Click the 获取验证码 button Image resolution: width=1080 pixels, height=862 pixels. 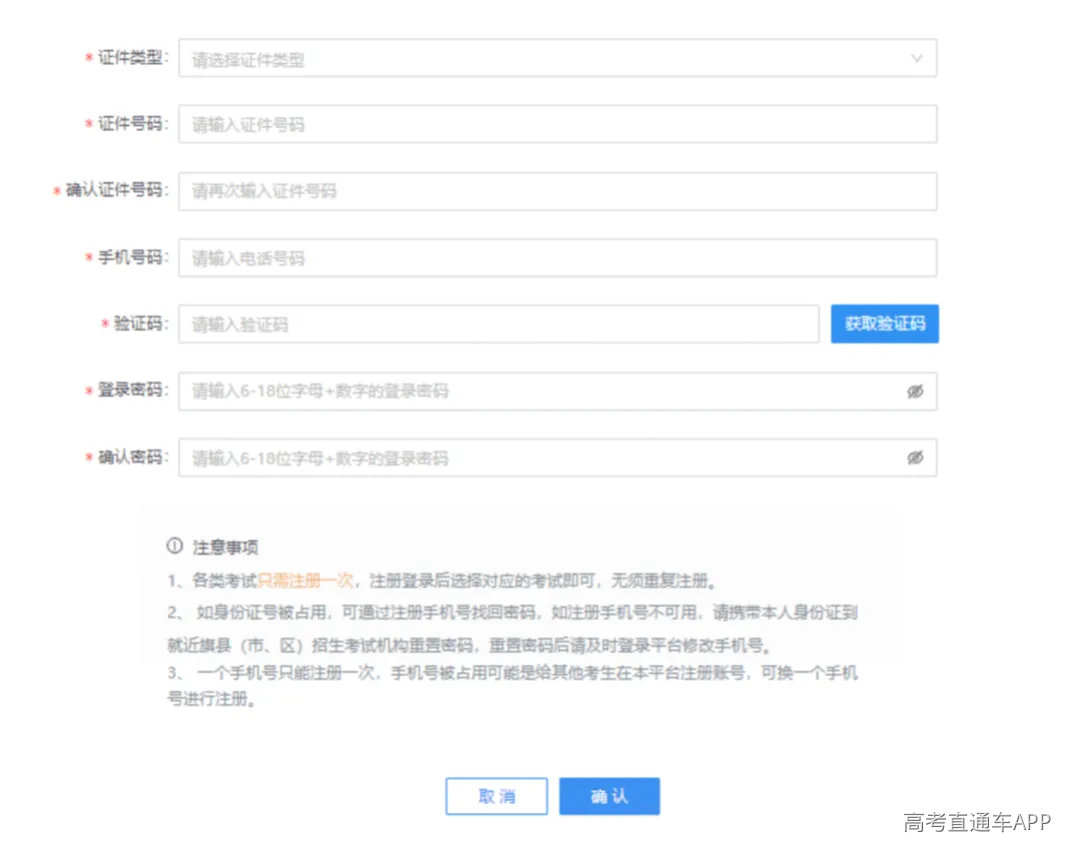tap(884, 323)
